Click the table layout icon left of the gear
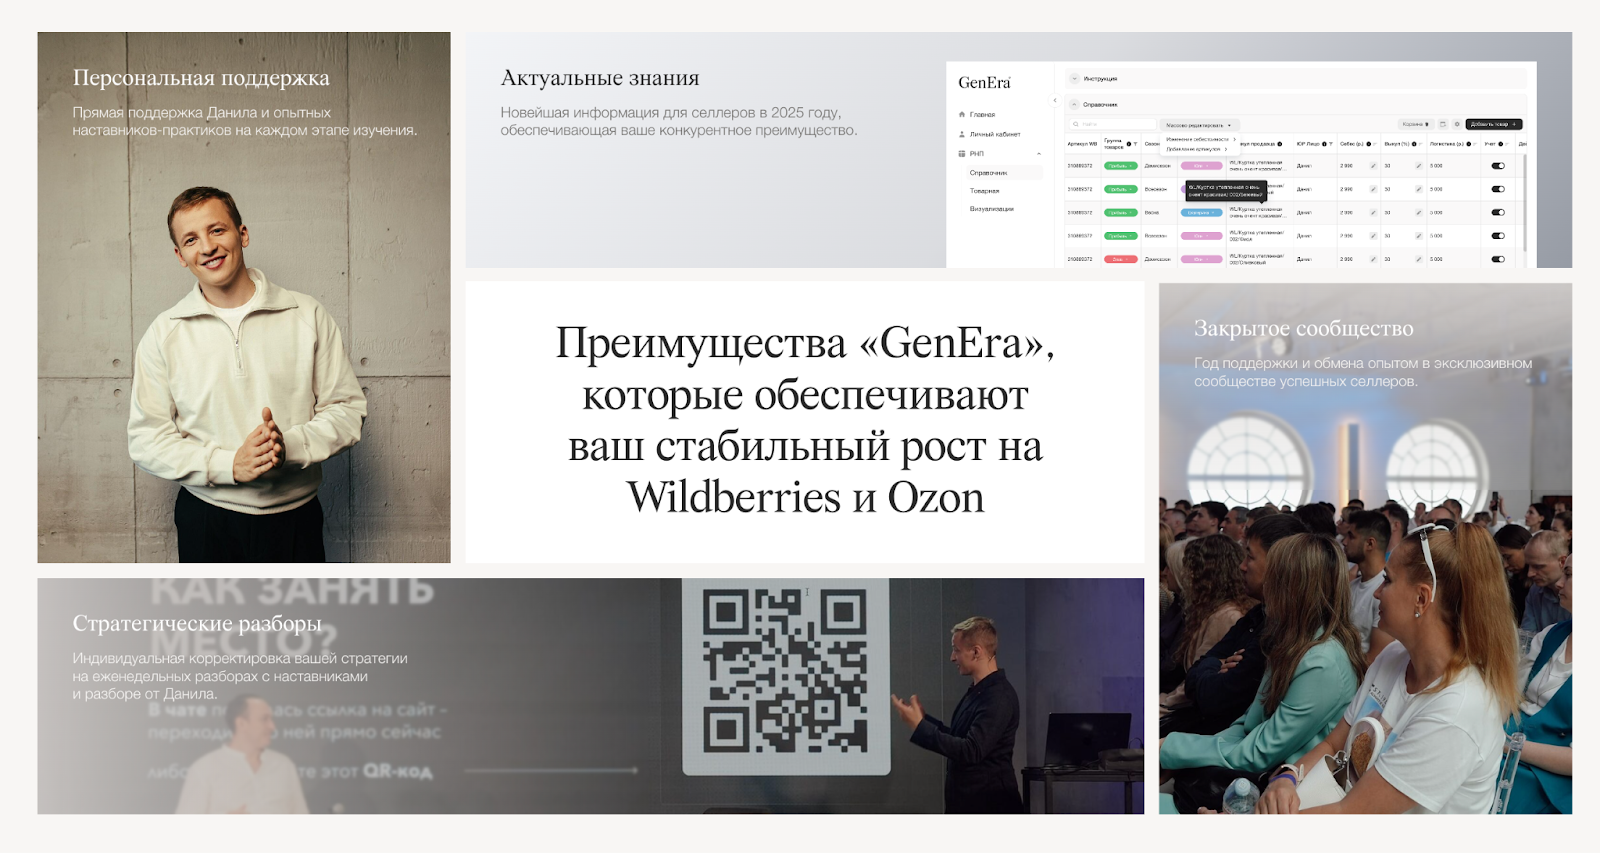1600x853 pixels. tap(1443, 124)
